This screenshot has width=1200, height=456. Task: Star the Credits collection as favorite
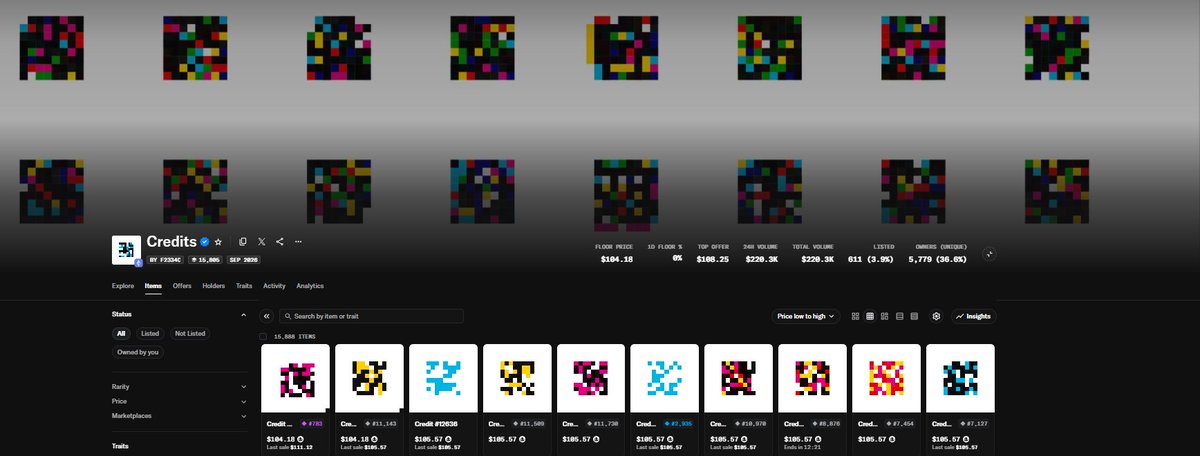pos(218,242)
